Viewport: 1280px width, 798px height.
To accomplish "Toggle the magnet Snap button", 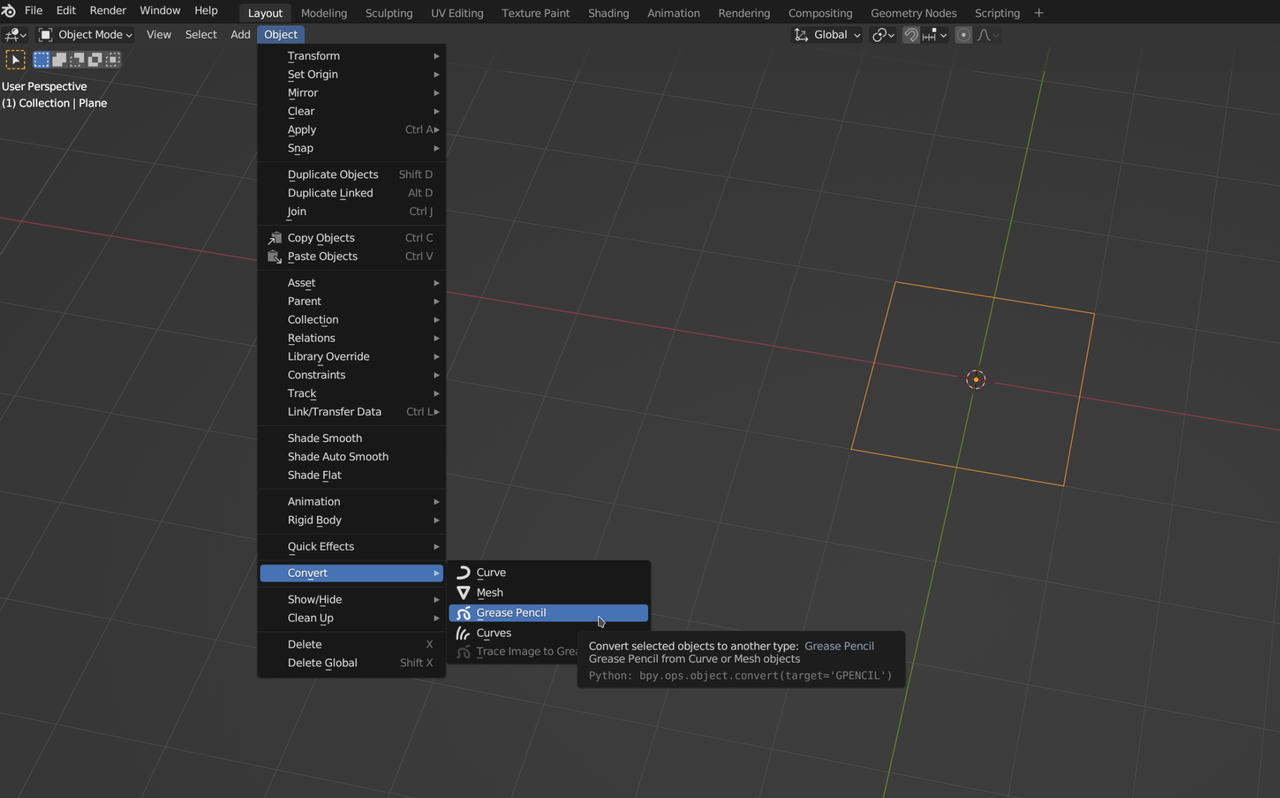I will pos(911,35).
